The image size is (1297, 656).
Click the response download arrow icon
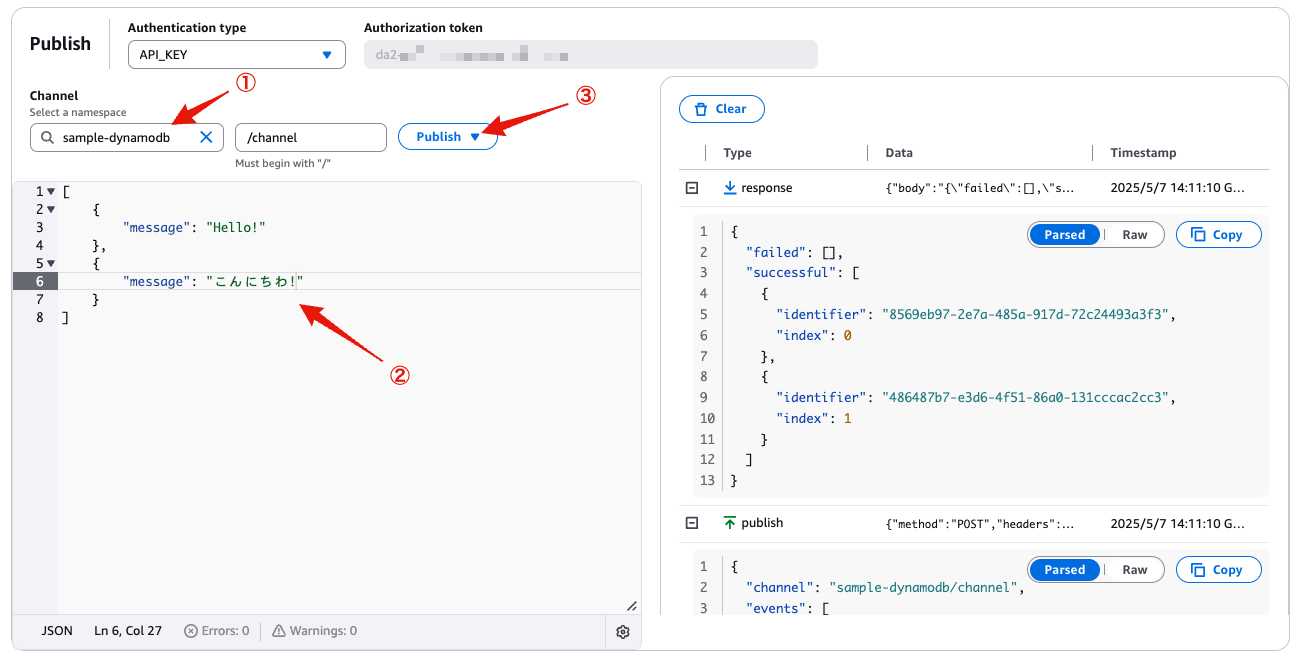tap(729, 188)
